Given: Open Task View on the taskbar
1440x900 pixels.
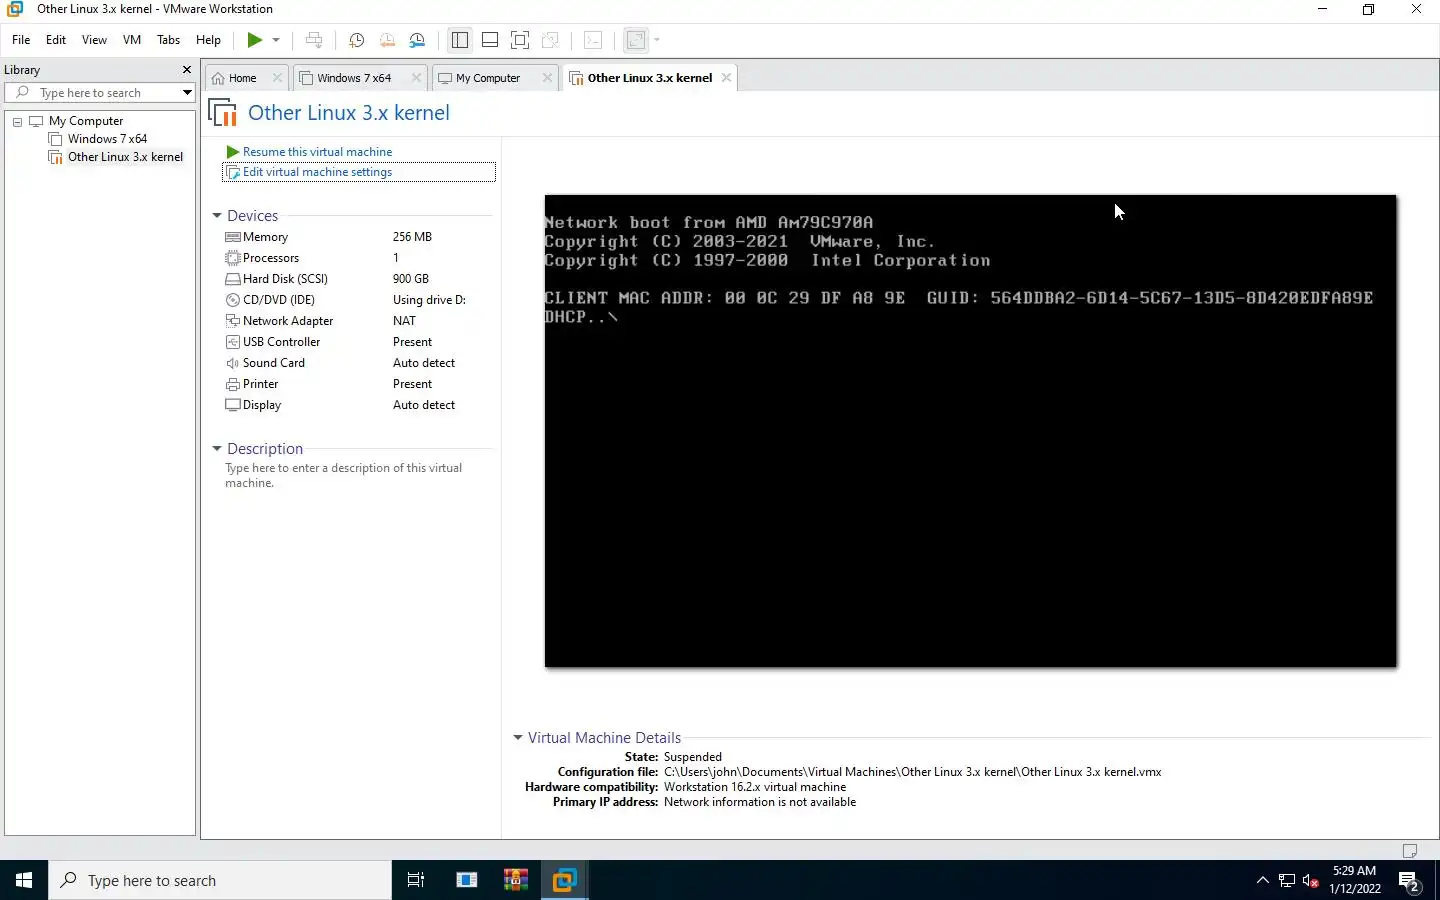Looking at the screenshot, I should pyautogui.click(x=416, y=880).
